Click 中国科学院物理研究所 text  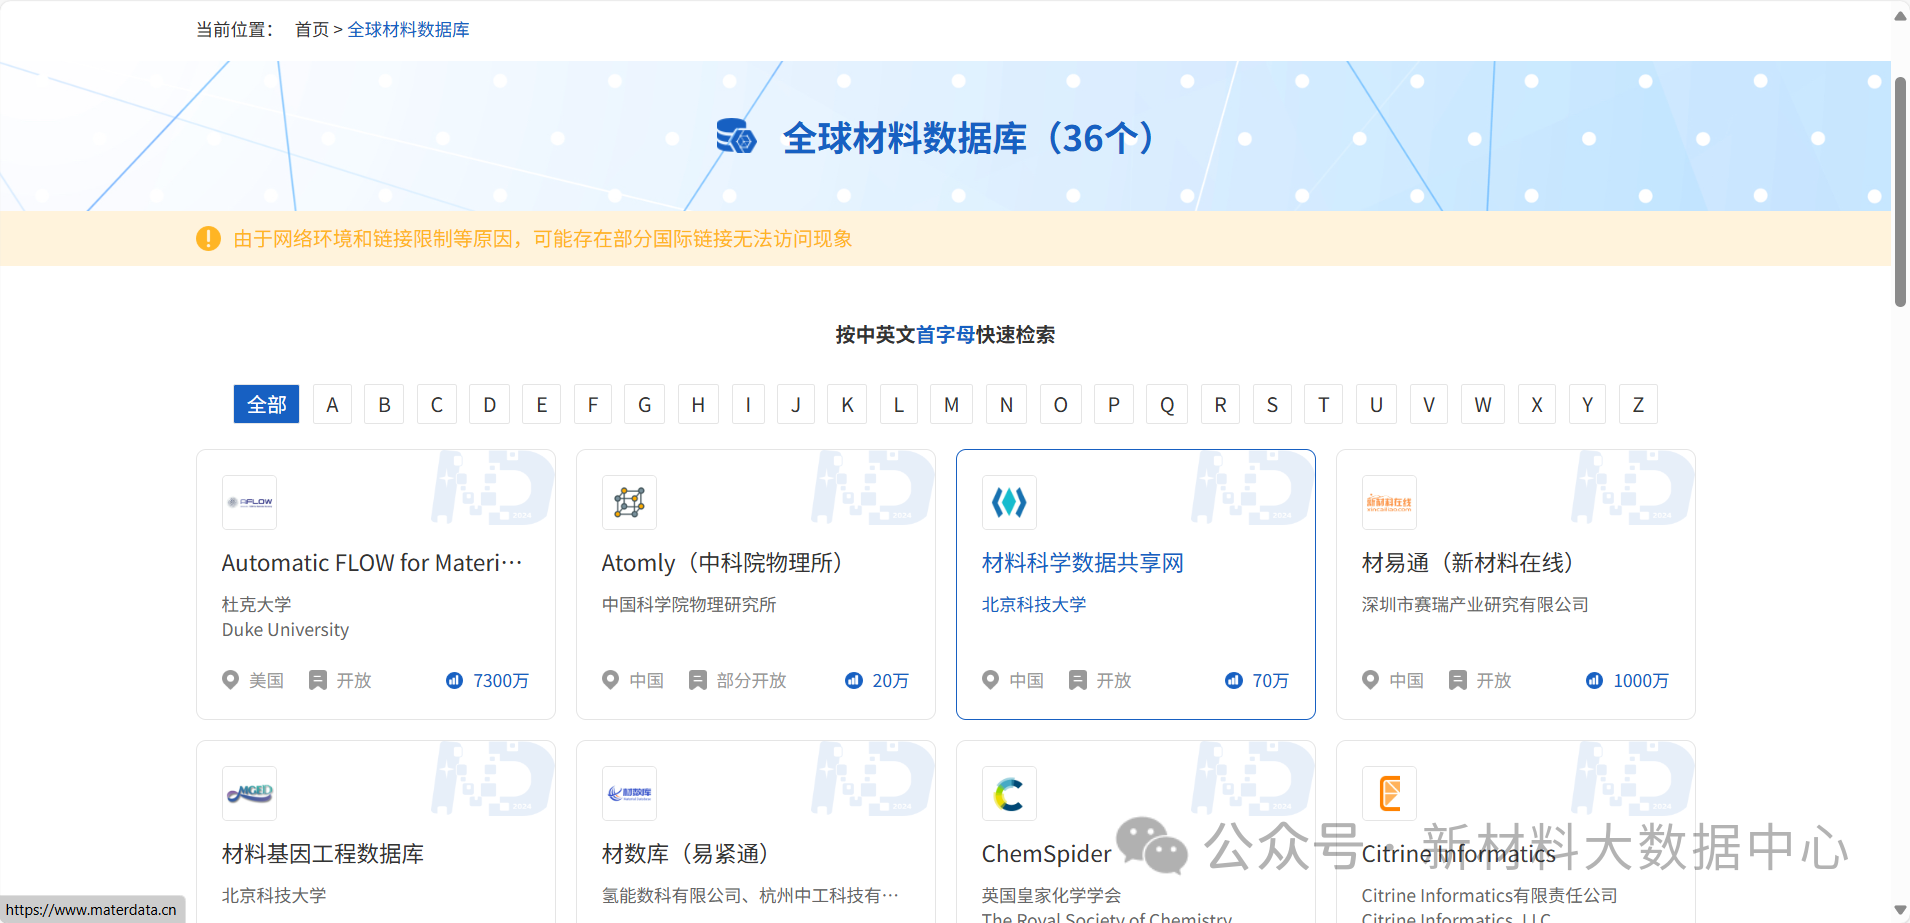pos(689,604)
